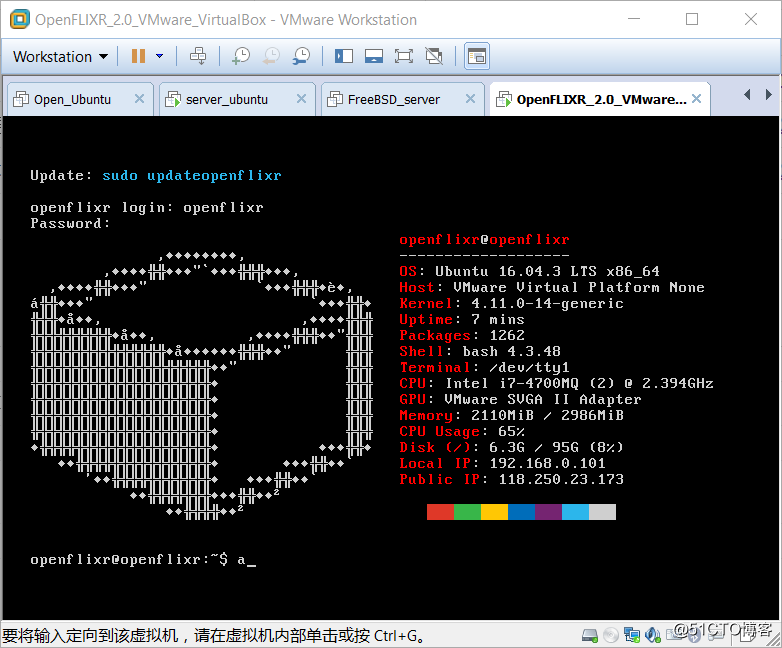782x648 pixels.
Task: Open the Workstation menu
Action: [60, 56]
